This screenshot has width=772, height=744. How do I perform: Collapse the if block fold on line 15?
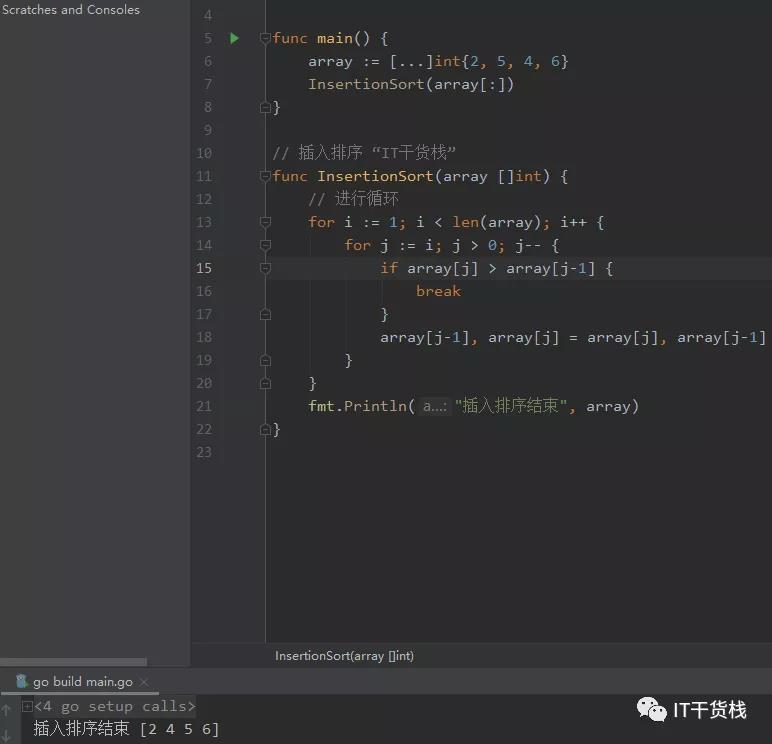click(265, 268)
